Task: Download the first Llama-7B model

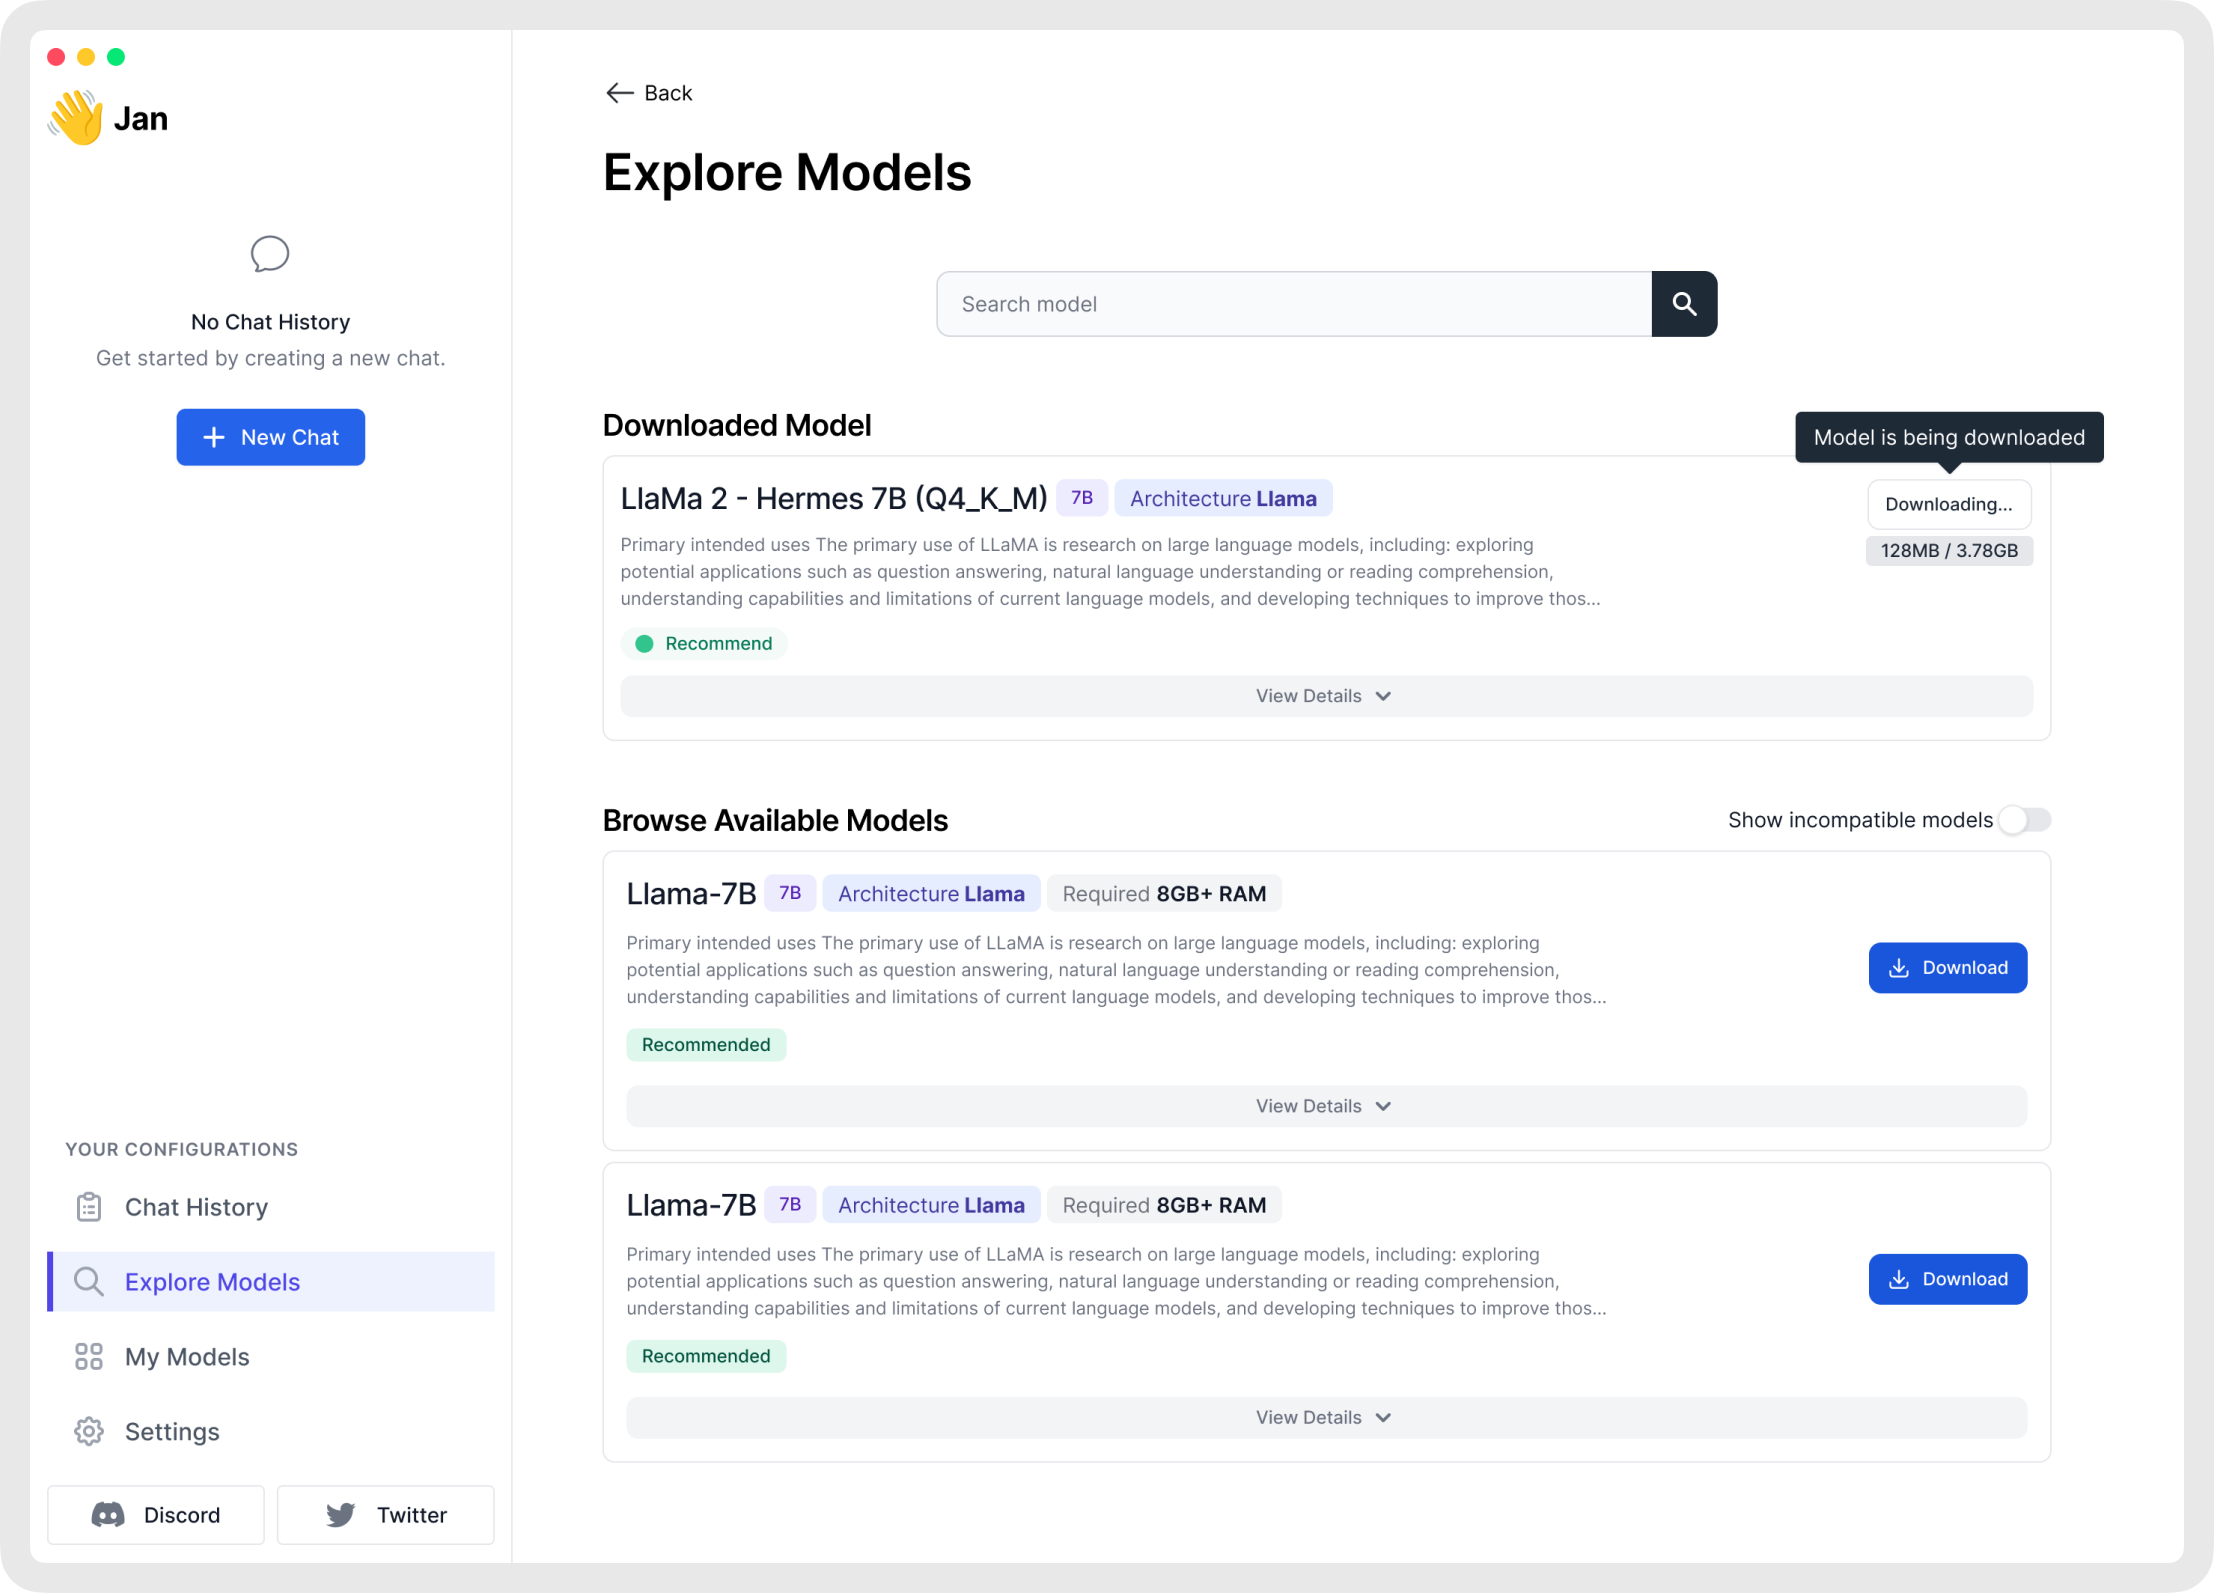Action: (x=1947, y=968)
